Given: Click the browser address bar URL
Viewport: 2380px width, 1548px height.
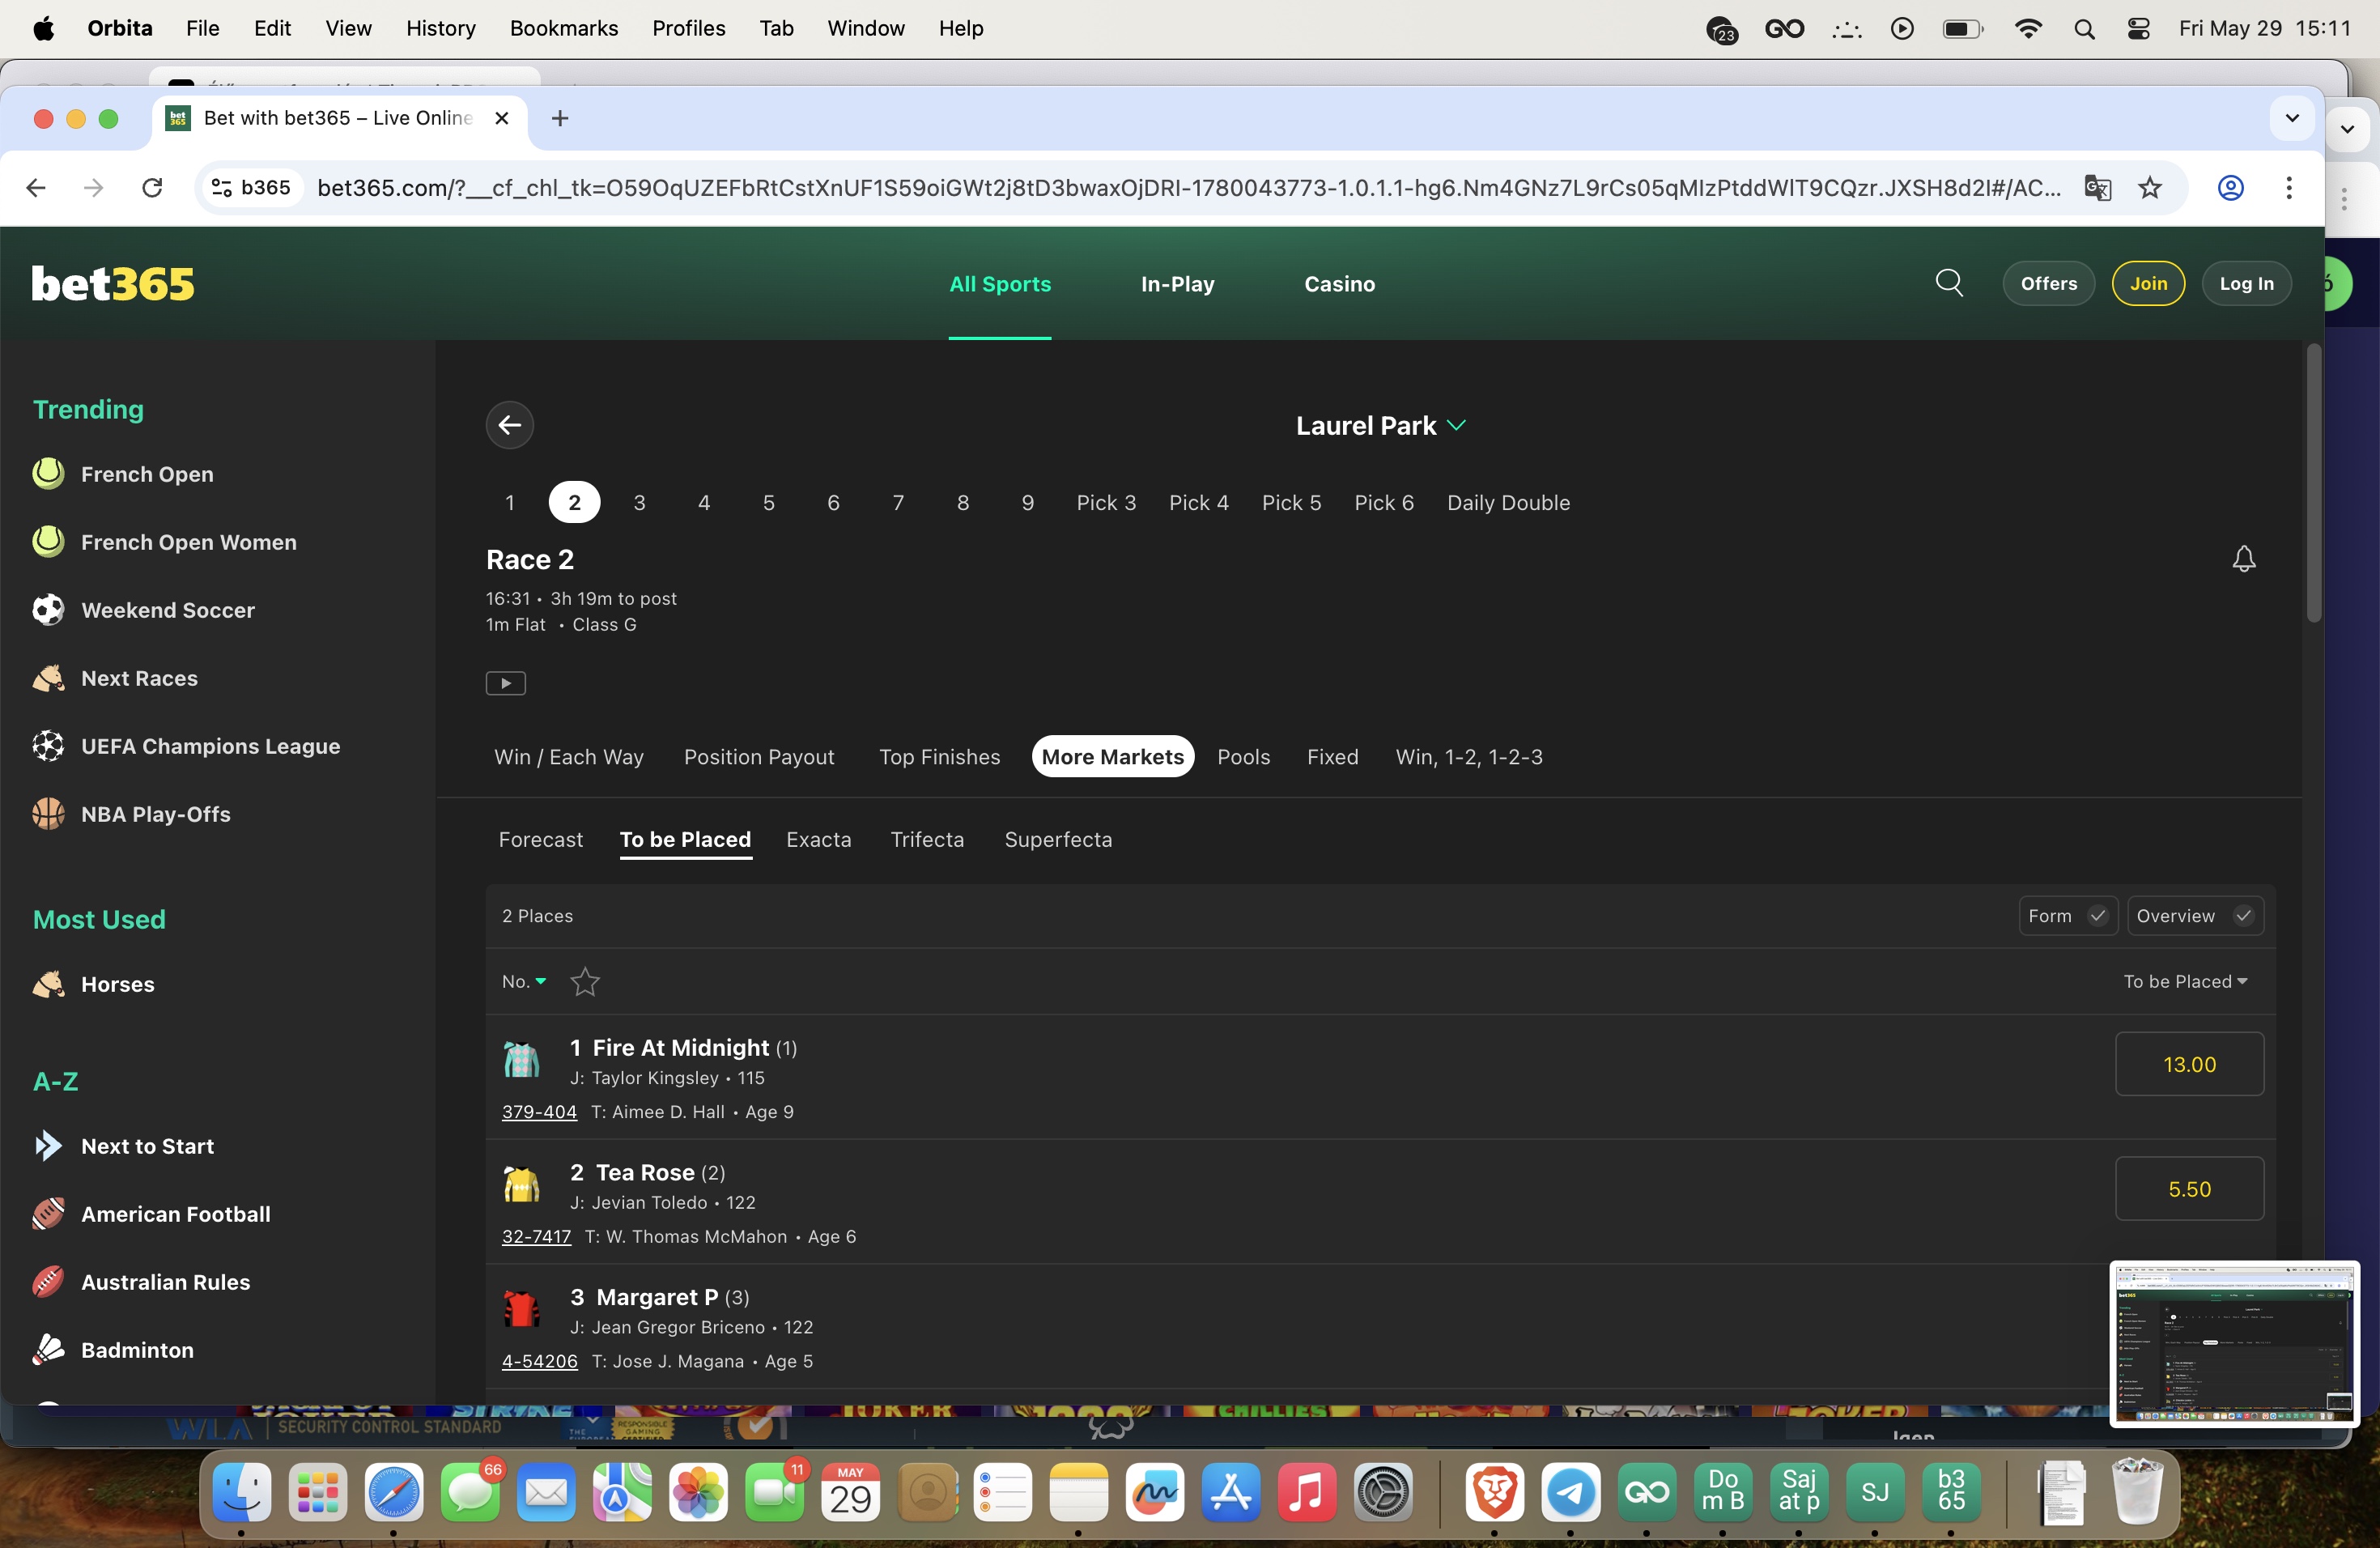Looking at the screenshot, I should point(1188,188).
